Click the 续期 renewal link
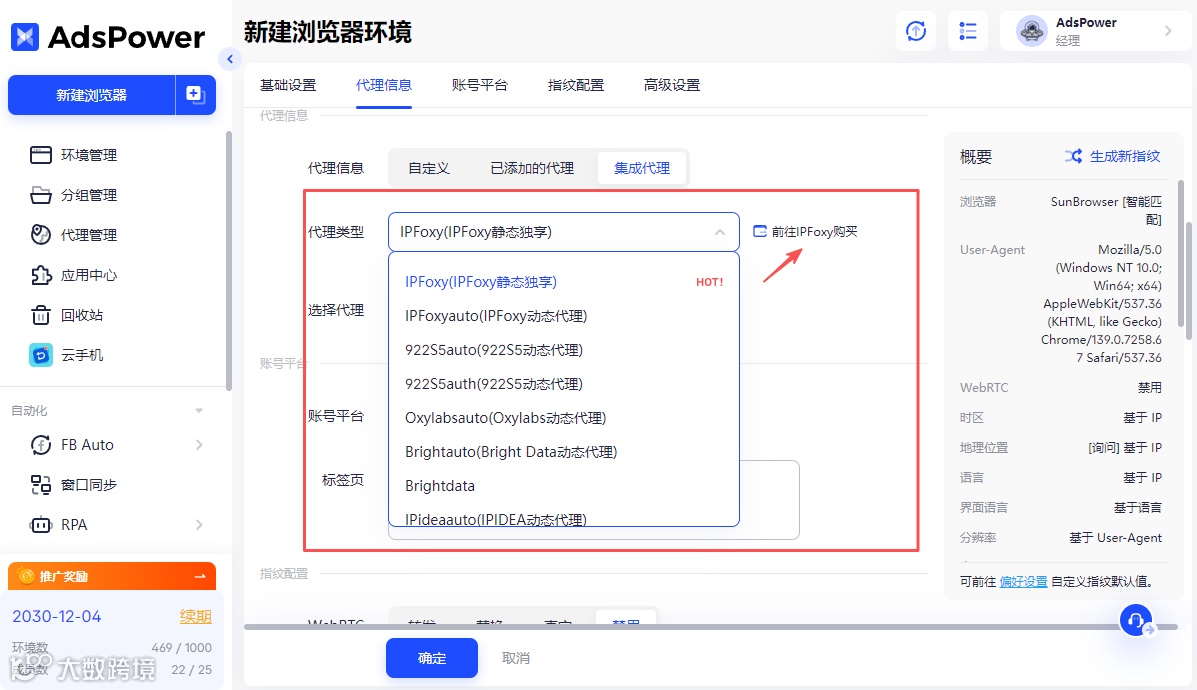This screenshot has width=1197, height=690. [x=195, y=616]
